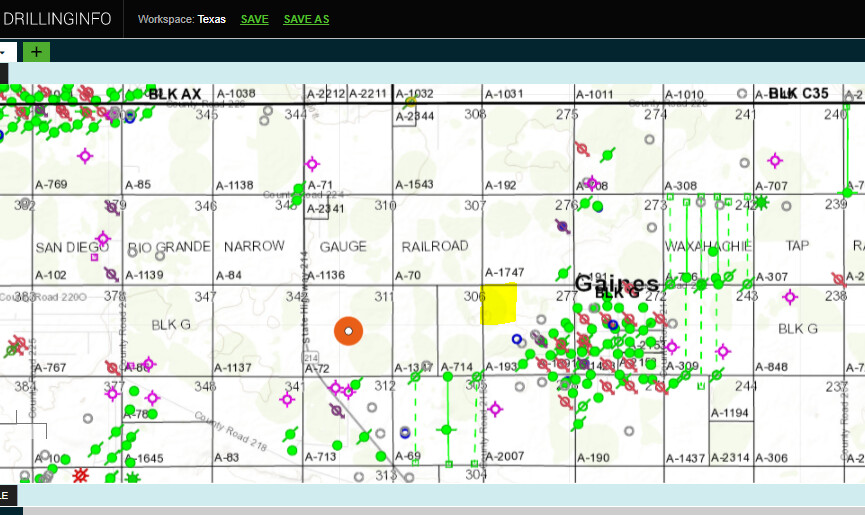
Task: Click the magenta well symbol in section 238
Action: click(790, 296)
